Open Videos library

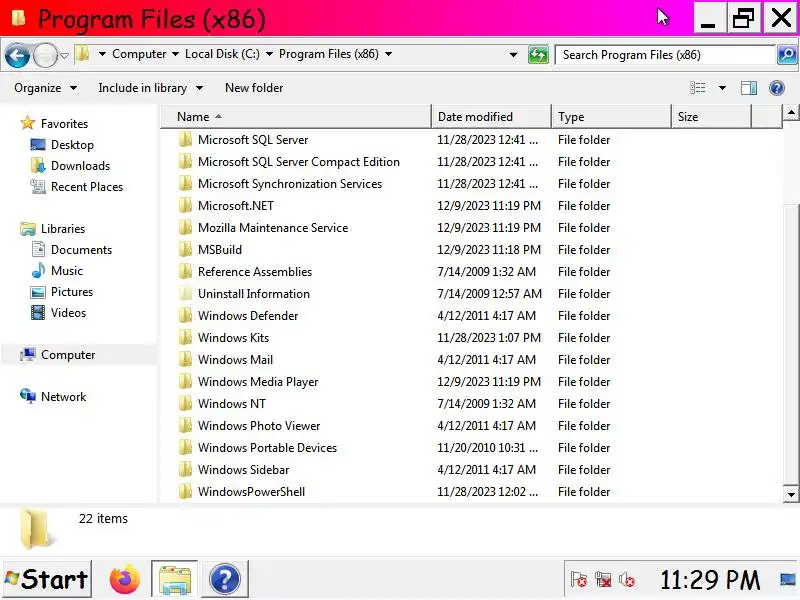pyautogui.click(x=68, y=313)
